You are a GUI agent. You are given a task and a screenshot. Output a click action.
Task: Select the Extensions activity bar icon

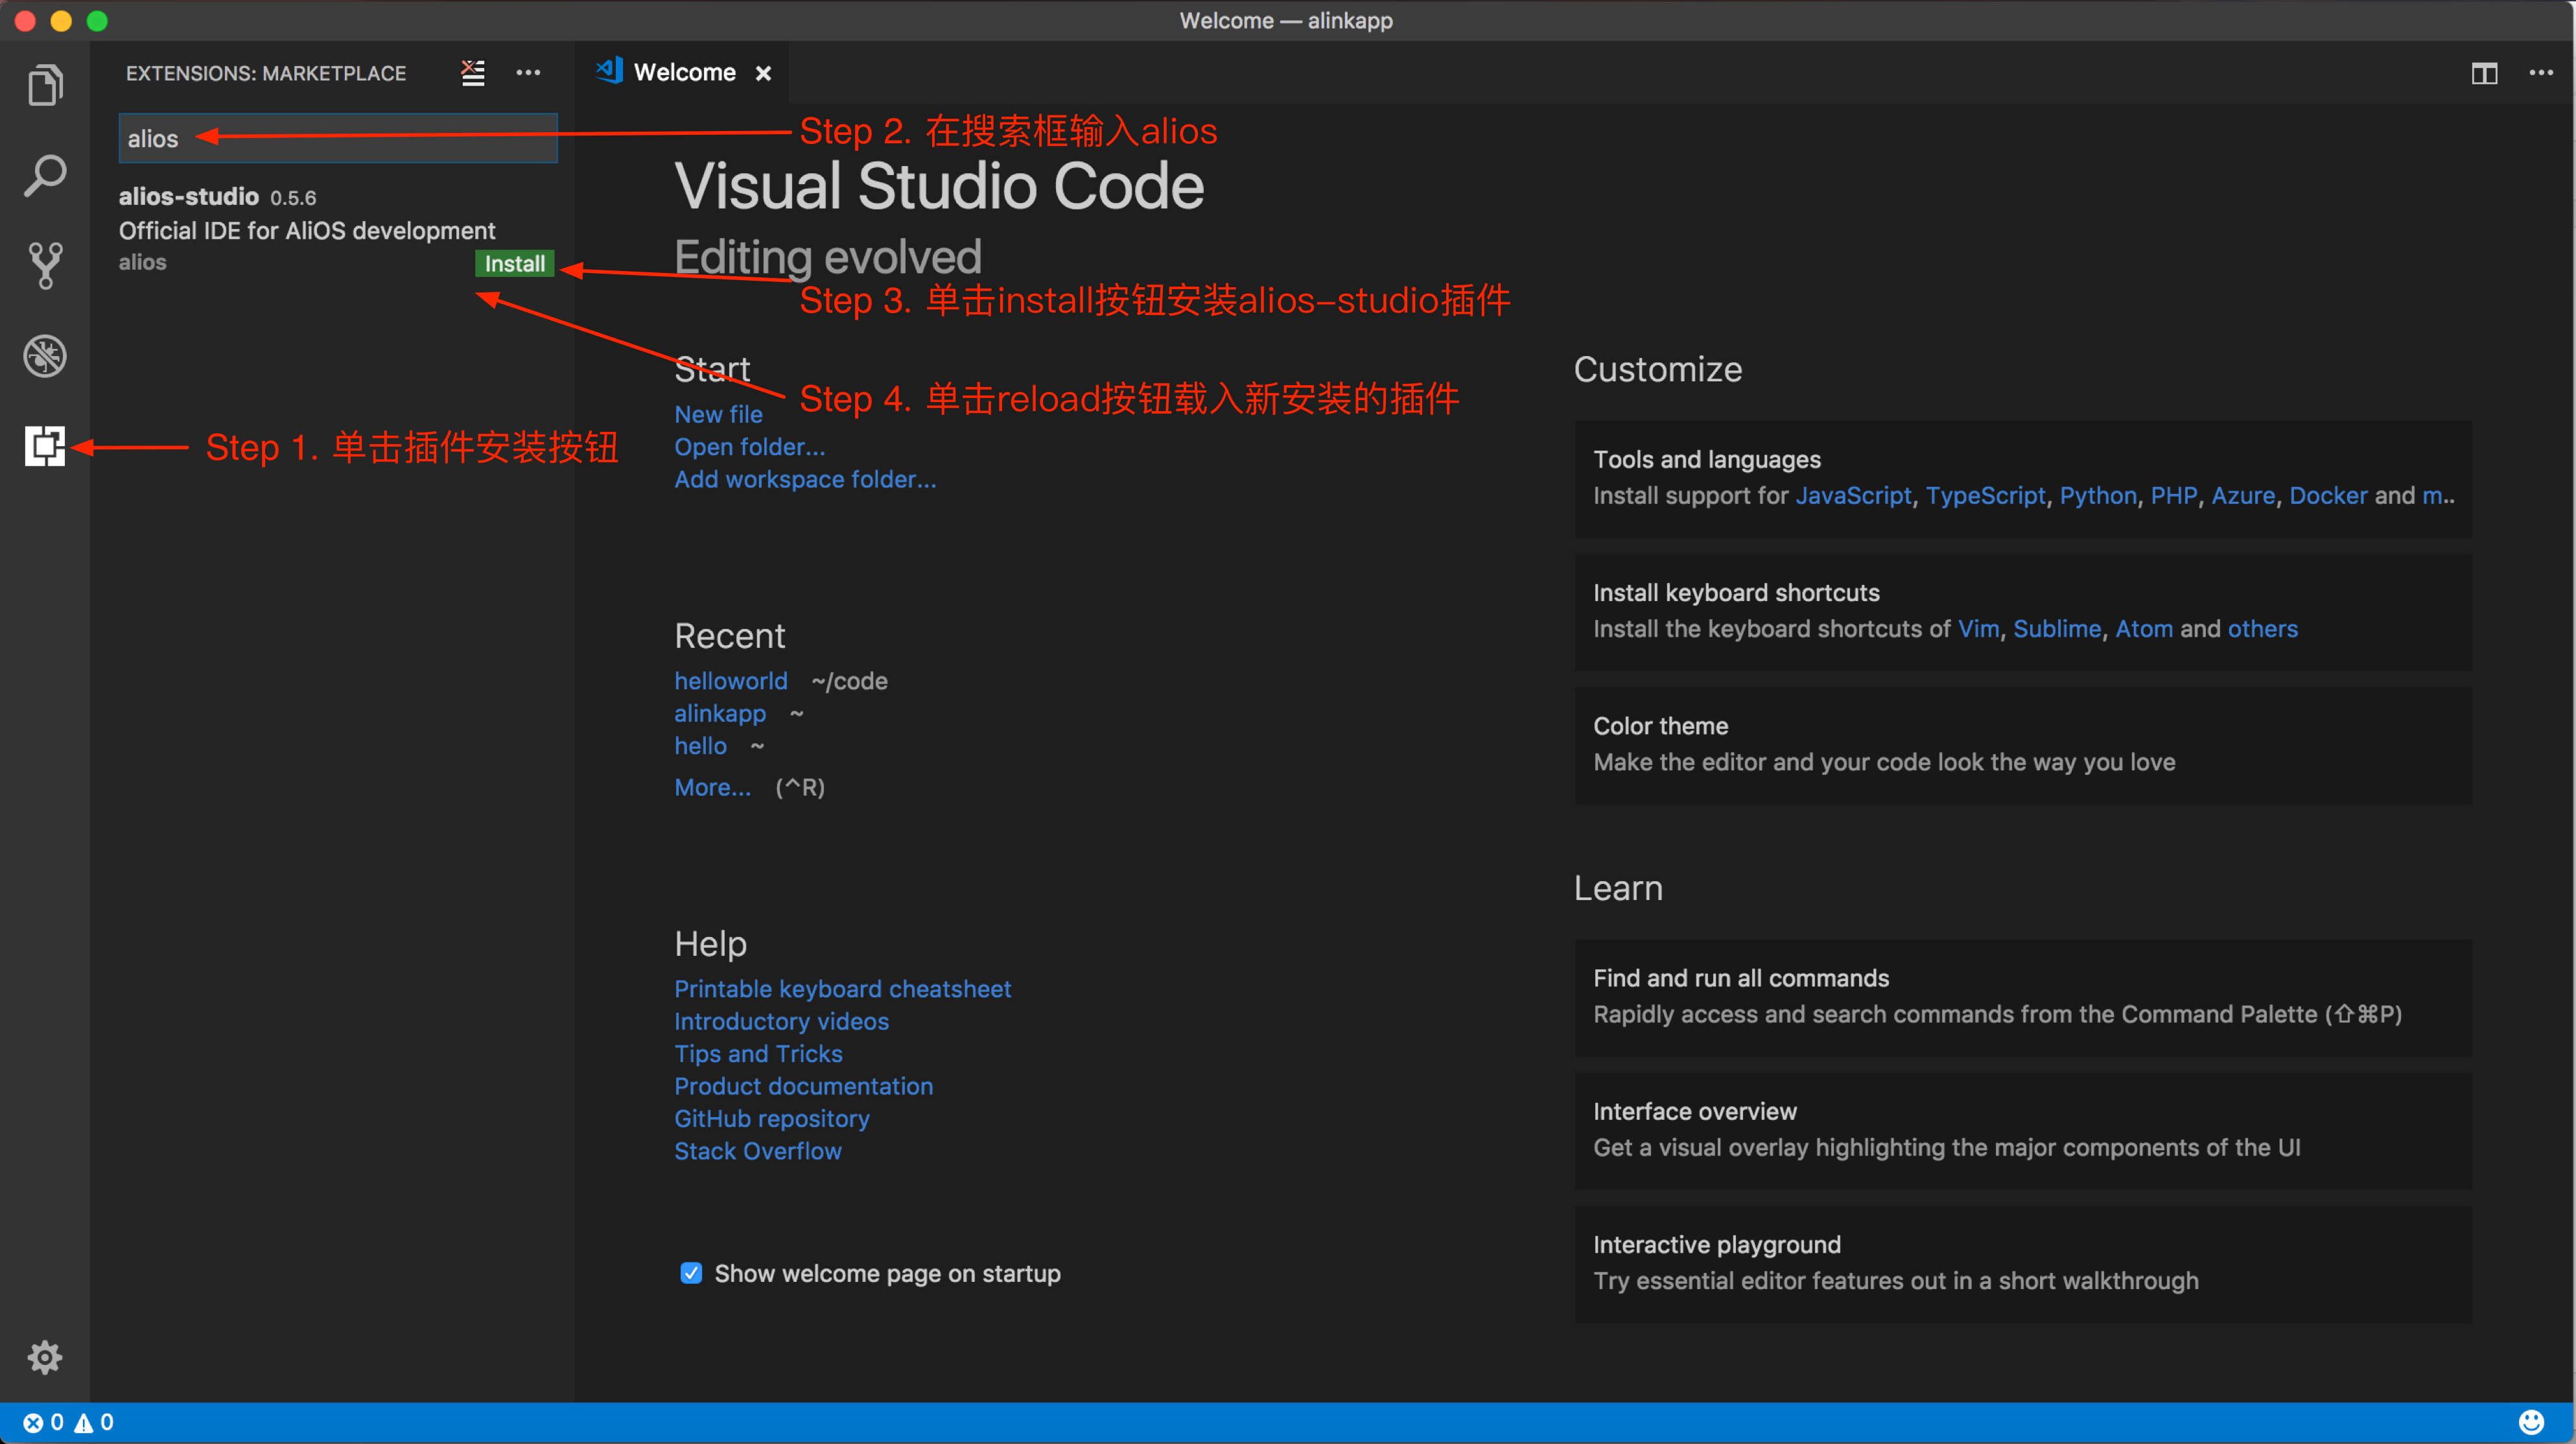tap(45, 446)
